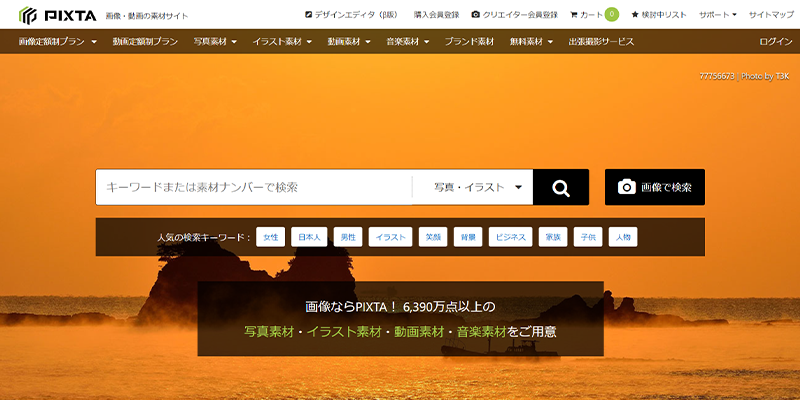Click the camera icon for image search
The image size is (800, 400).
click(x=626, y=187)
